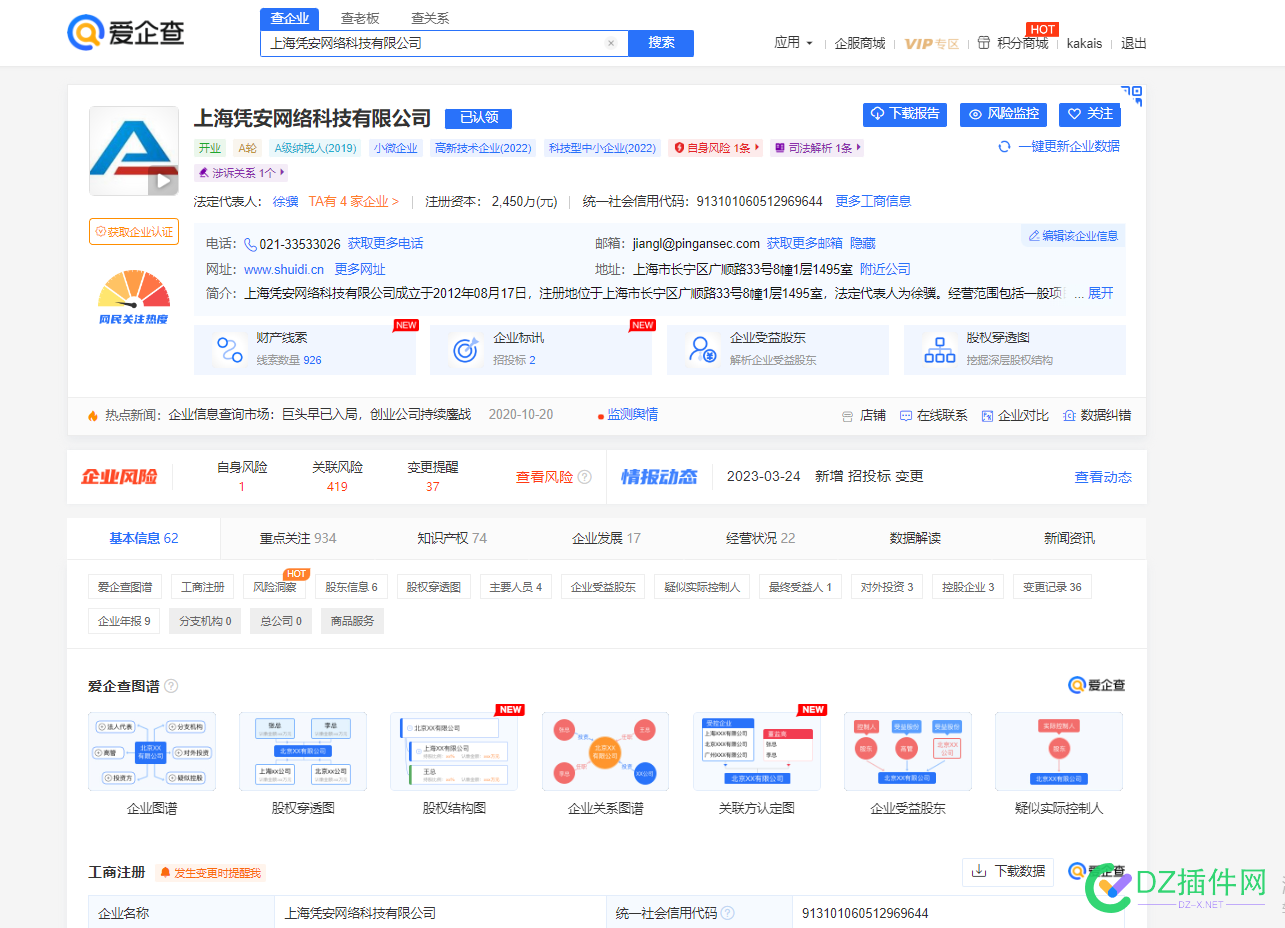Expand the 司法解析 1条 tag

click(816, 148)
